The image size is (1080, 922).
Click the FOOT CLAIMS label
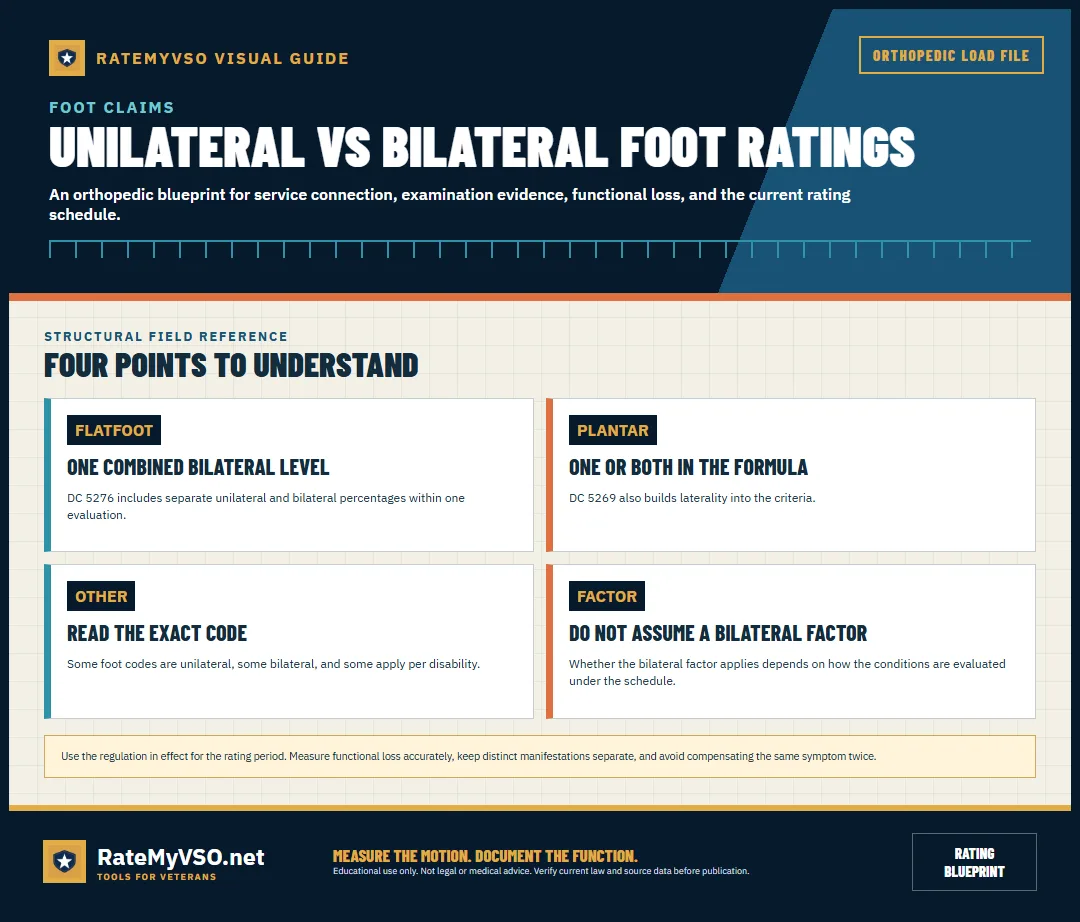pyautogui.click(x=112, y=107)
